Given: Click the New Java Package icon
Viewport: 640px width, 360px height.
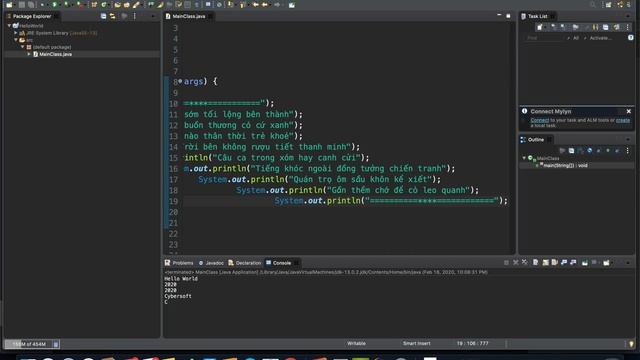Looking at the screenshot, I should [94, 4].
